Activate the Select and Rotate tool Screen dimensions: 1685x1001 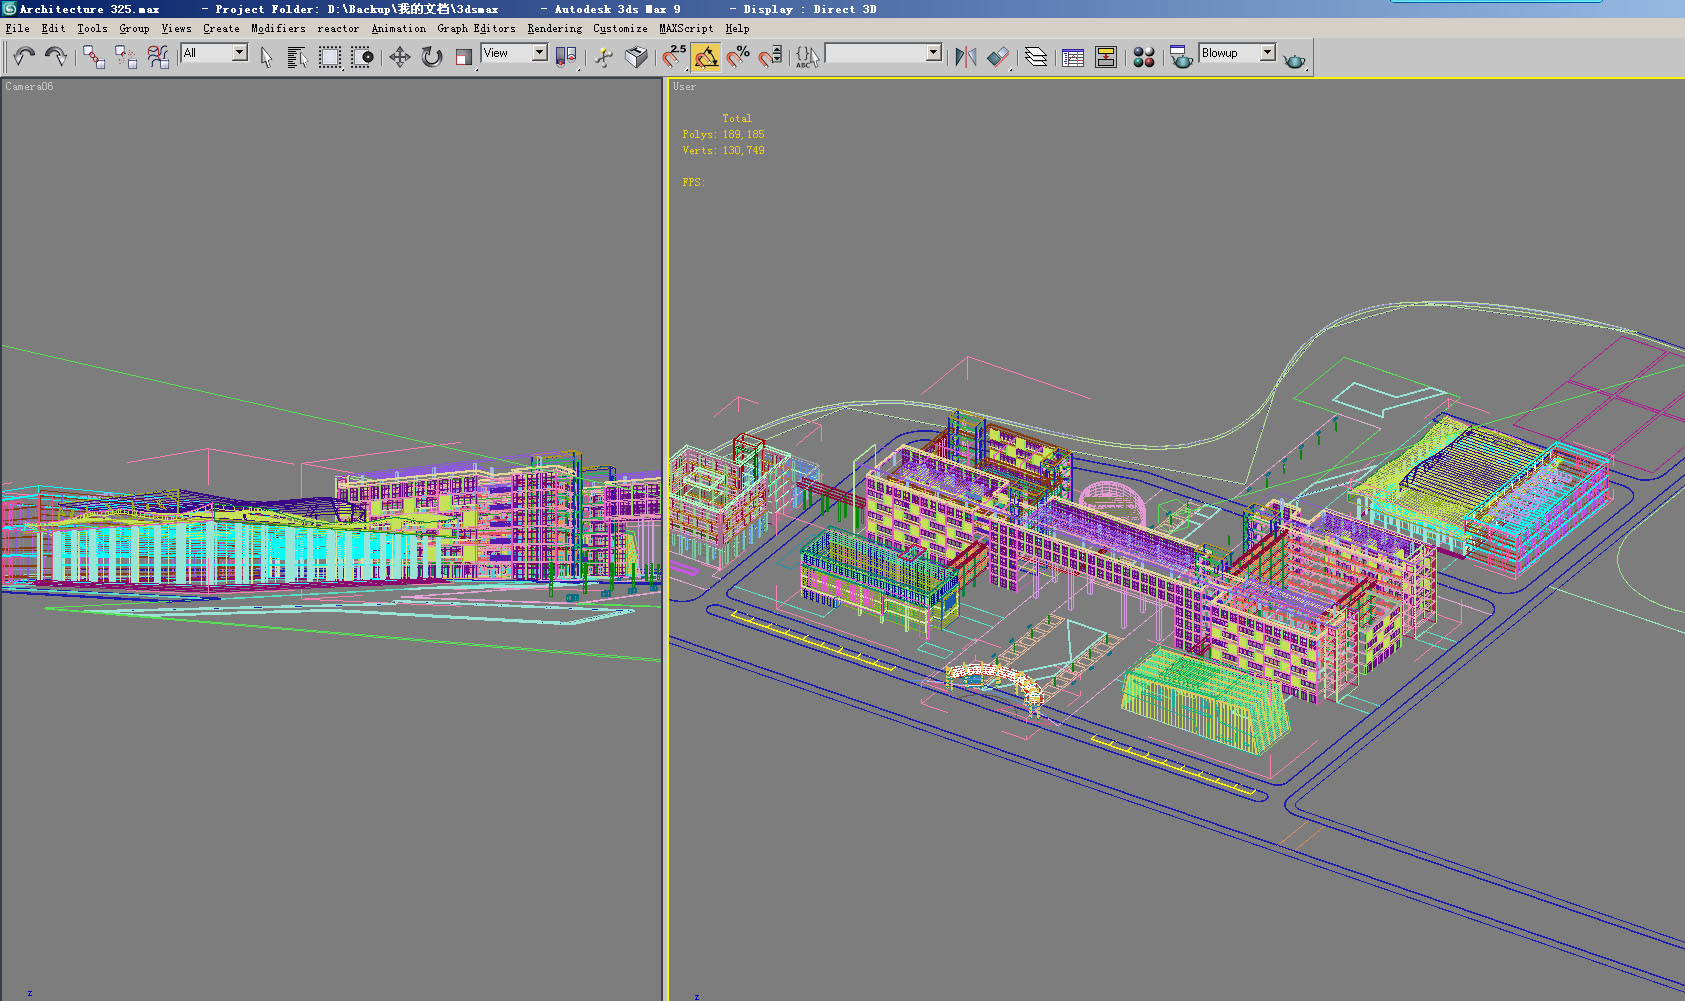(x=432, y=57)
